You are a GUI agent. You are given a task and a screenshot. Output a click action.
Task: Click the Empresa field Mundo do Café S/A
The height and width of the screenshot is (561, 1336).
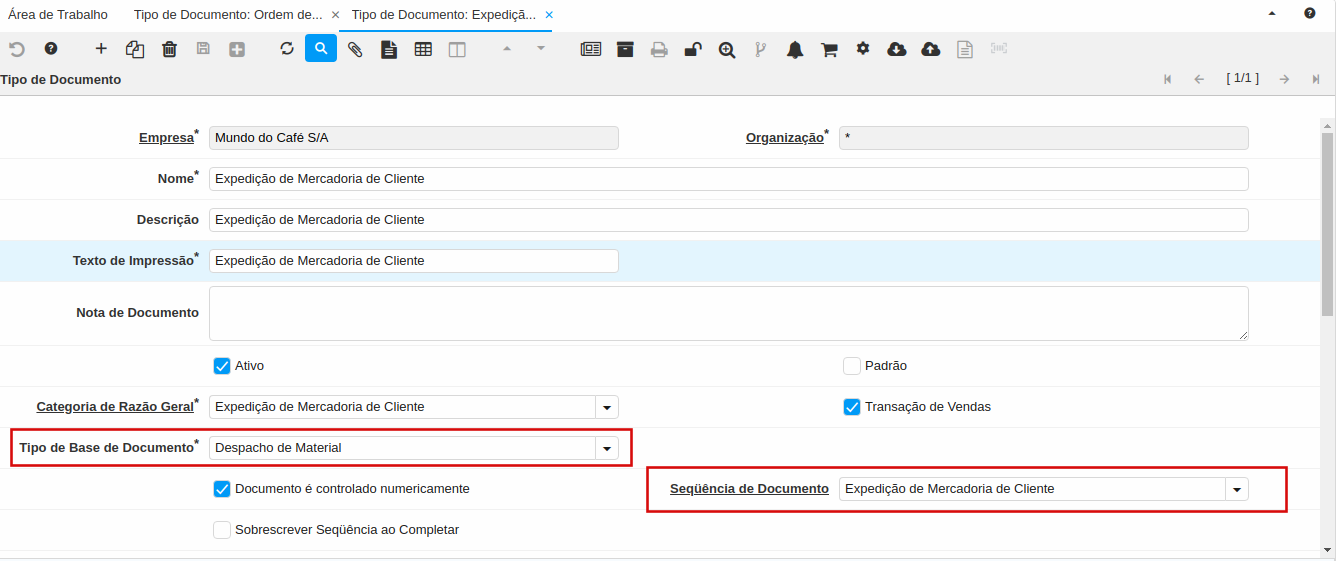pyautogui.click(x=414, y=138)
